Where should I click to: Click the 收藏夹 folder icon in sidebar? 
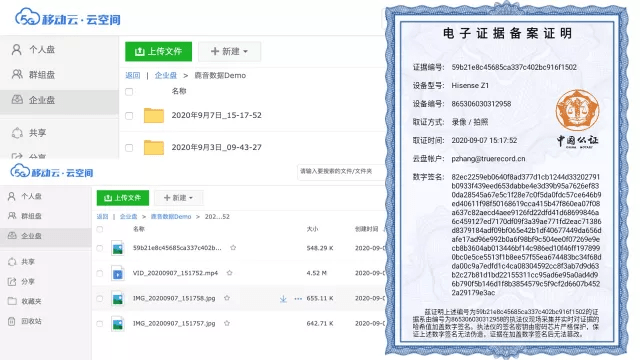tap(12, 301)
